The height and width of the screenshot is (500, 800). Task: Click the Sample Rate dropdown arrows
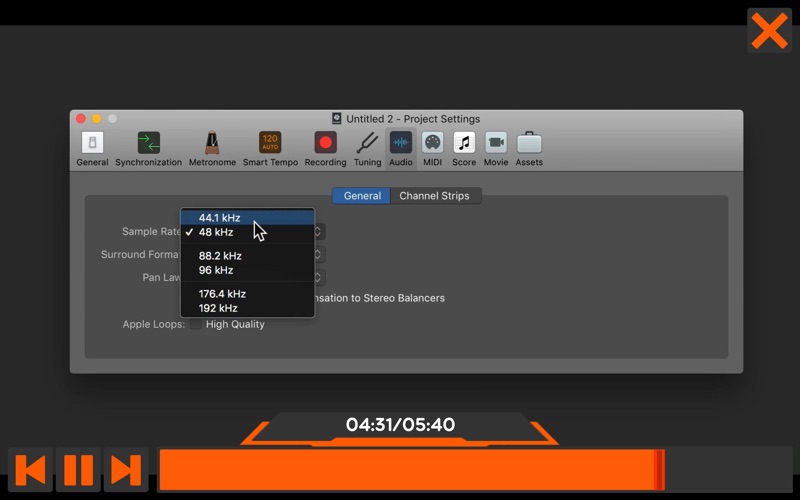(x=318, y=231)
